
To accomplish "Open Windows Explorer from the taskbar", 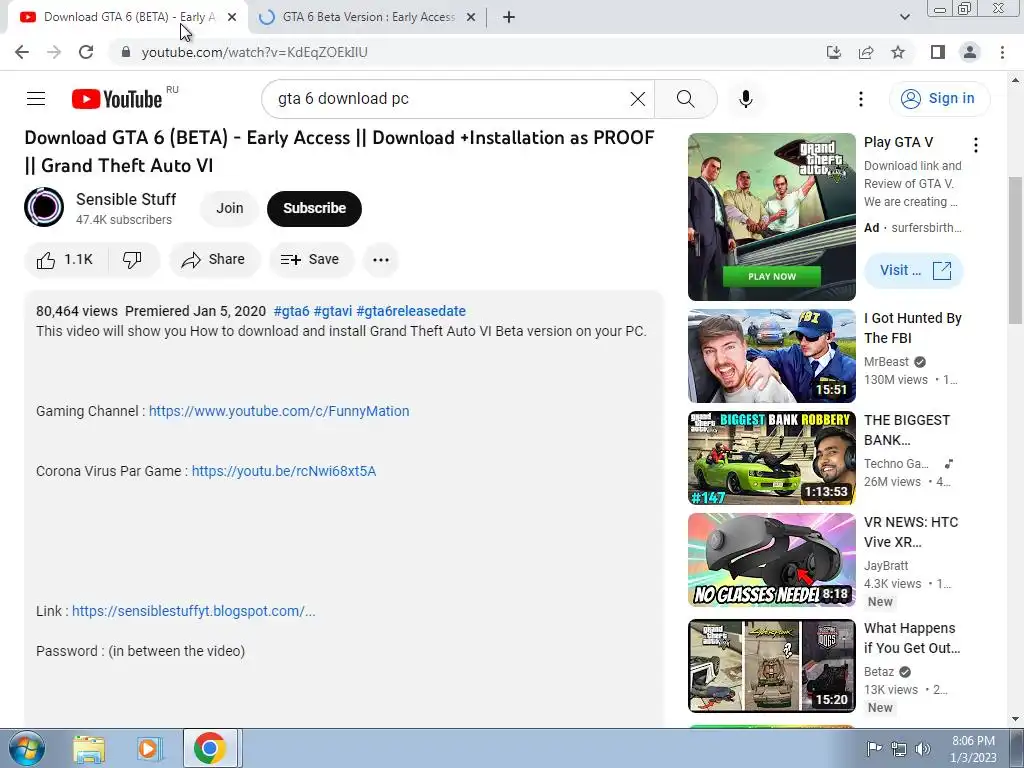I will click(x=89, y=748).
